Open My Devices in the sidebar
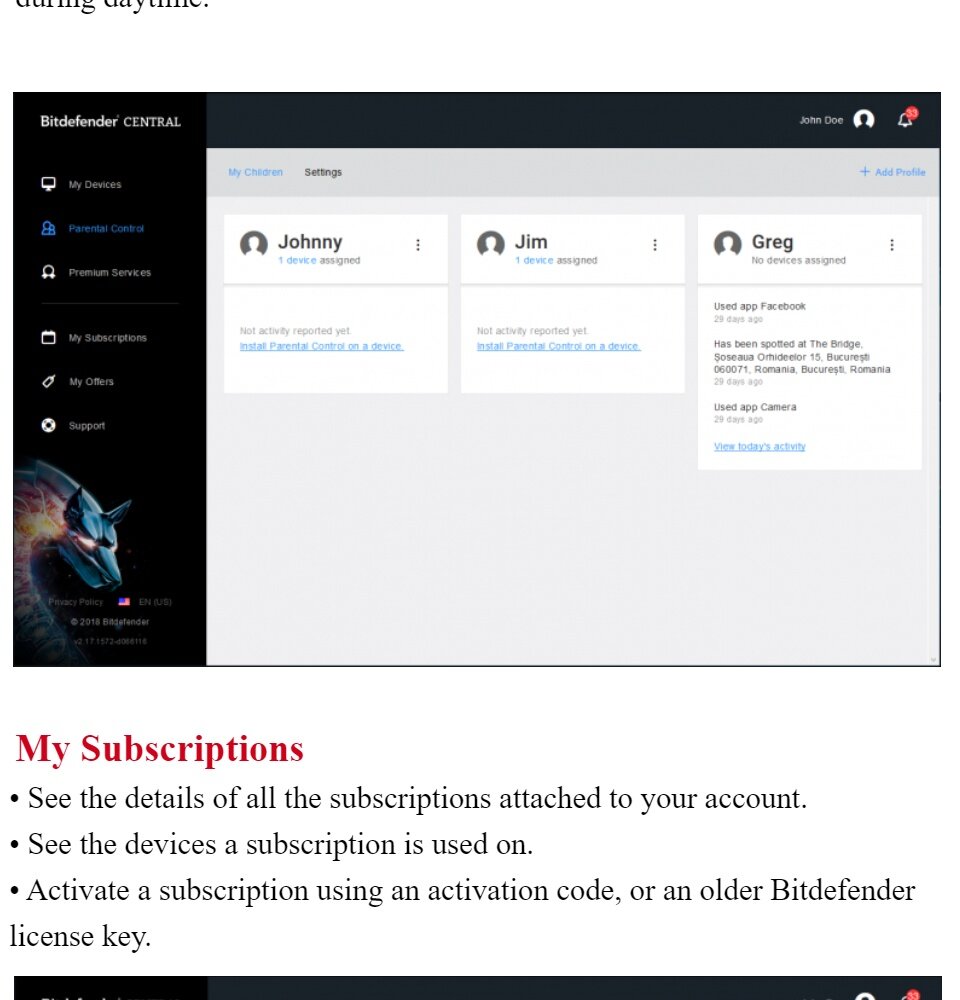The width and height of the screenshot is (960, 1000). click(94, 184)
